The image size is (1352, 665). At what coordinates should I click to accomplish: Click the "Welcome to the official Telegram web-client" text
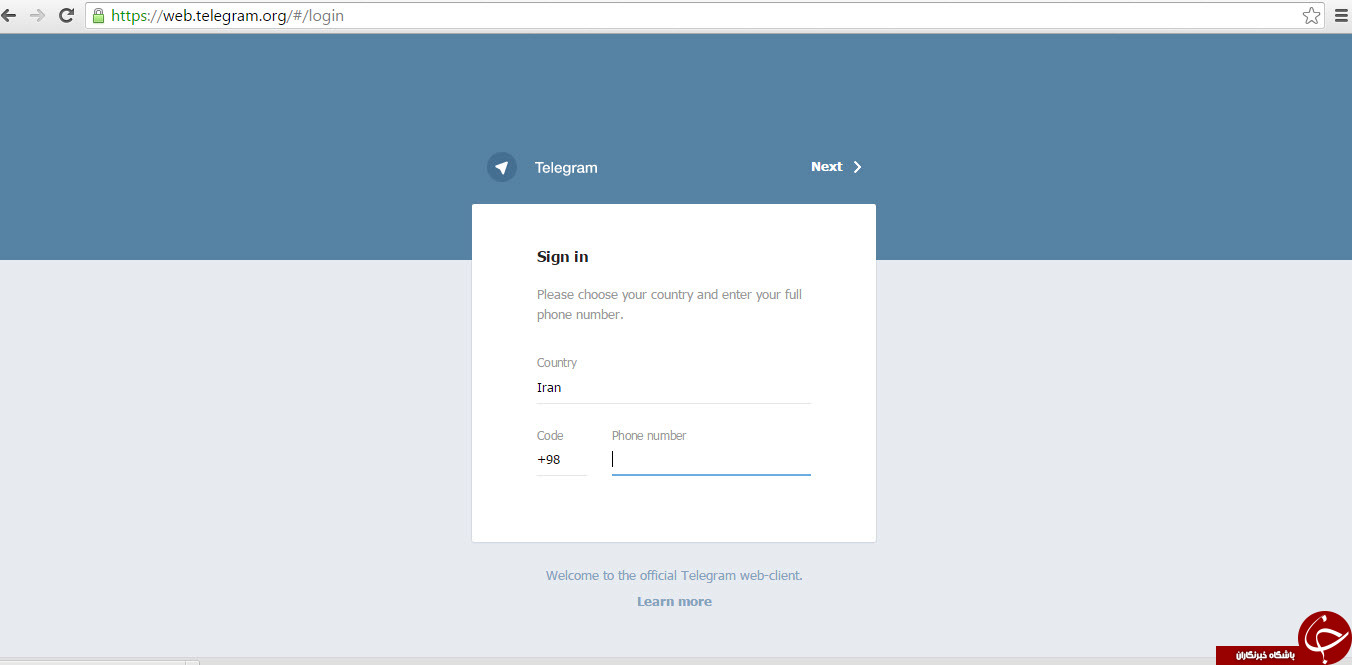[x=674, y=576]
